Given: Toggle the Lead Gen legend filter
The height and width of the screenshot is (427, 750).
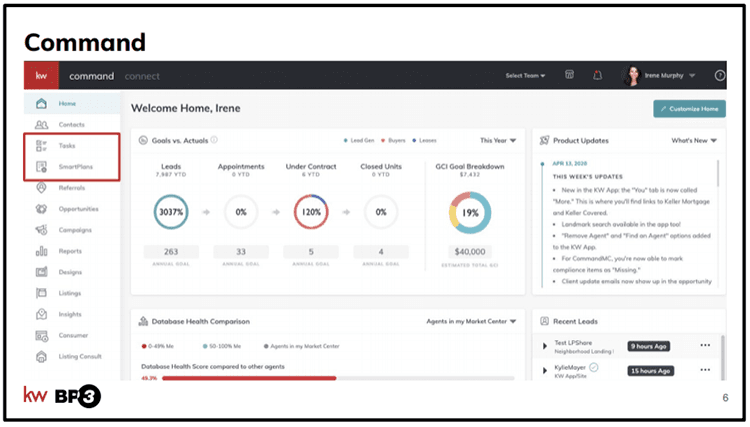Looking at the screenshot, I should pyautogui.click(x=359, y=140).
